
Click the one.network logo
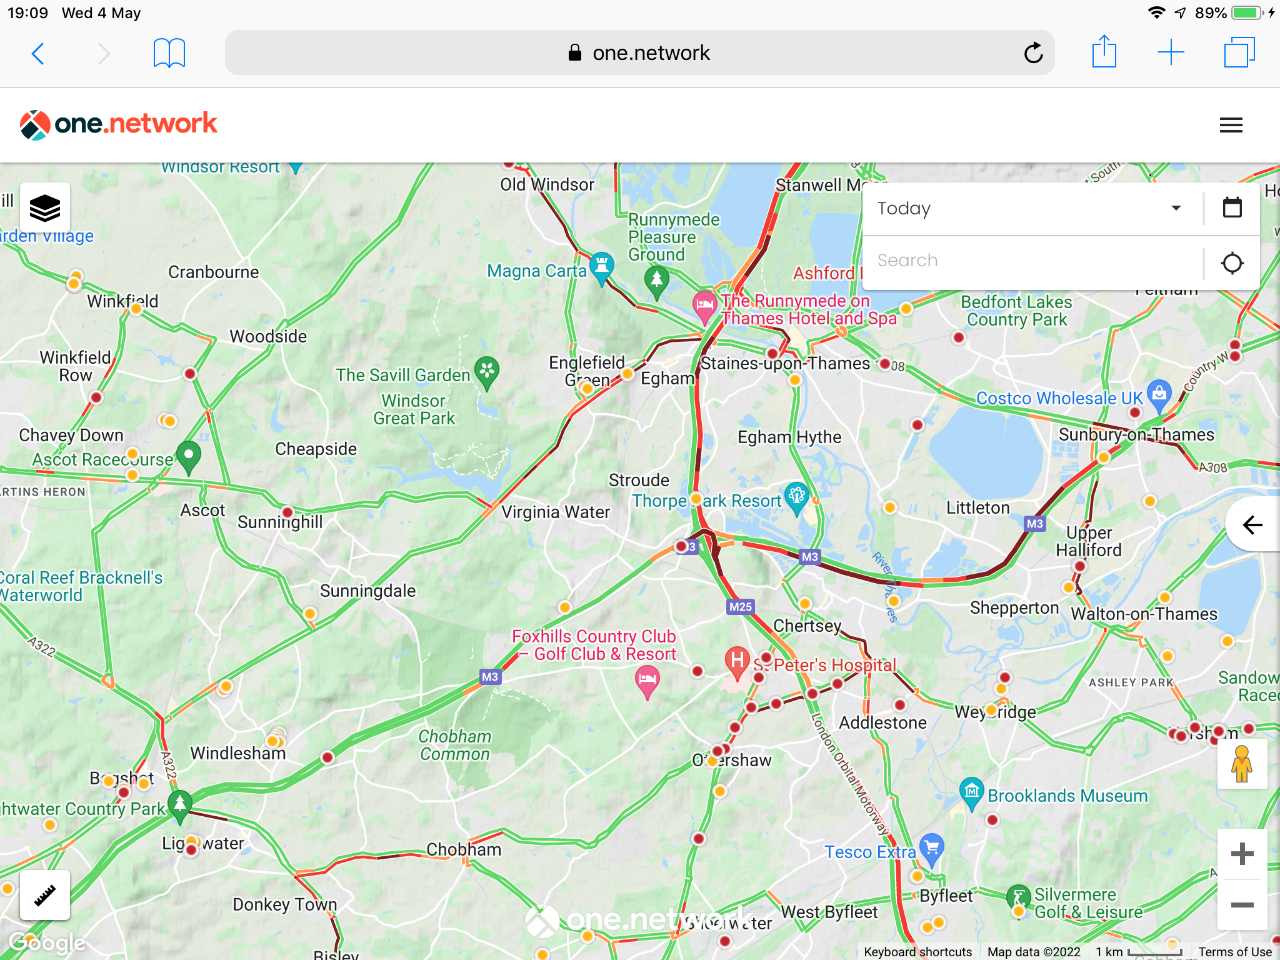pyautogui.click(x=118, y=124)
